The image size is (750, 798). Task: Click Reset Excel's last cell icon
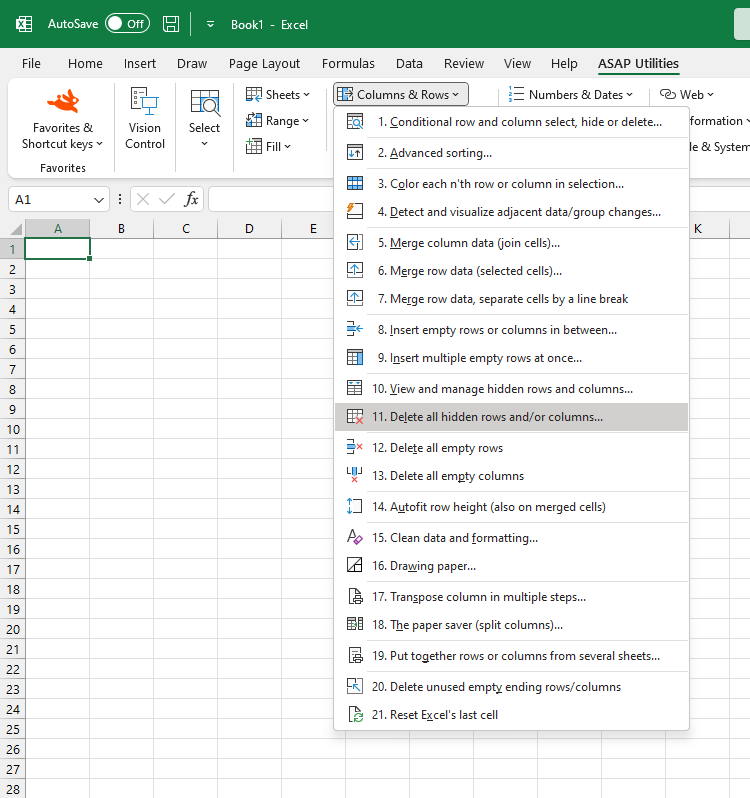[x=355, y=715]
